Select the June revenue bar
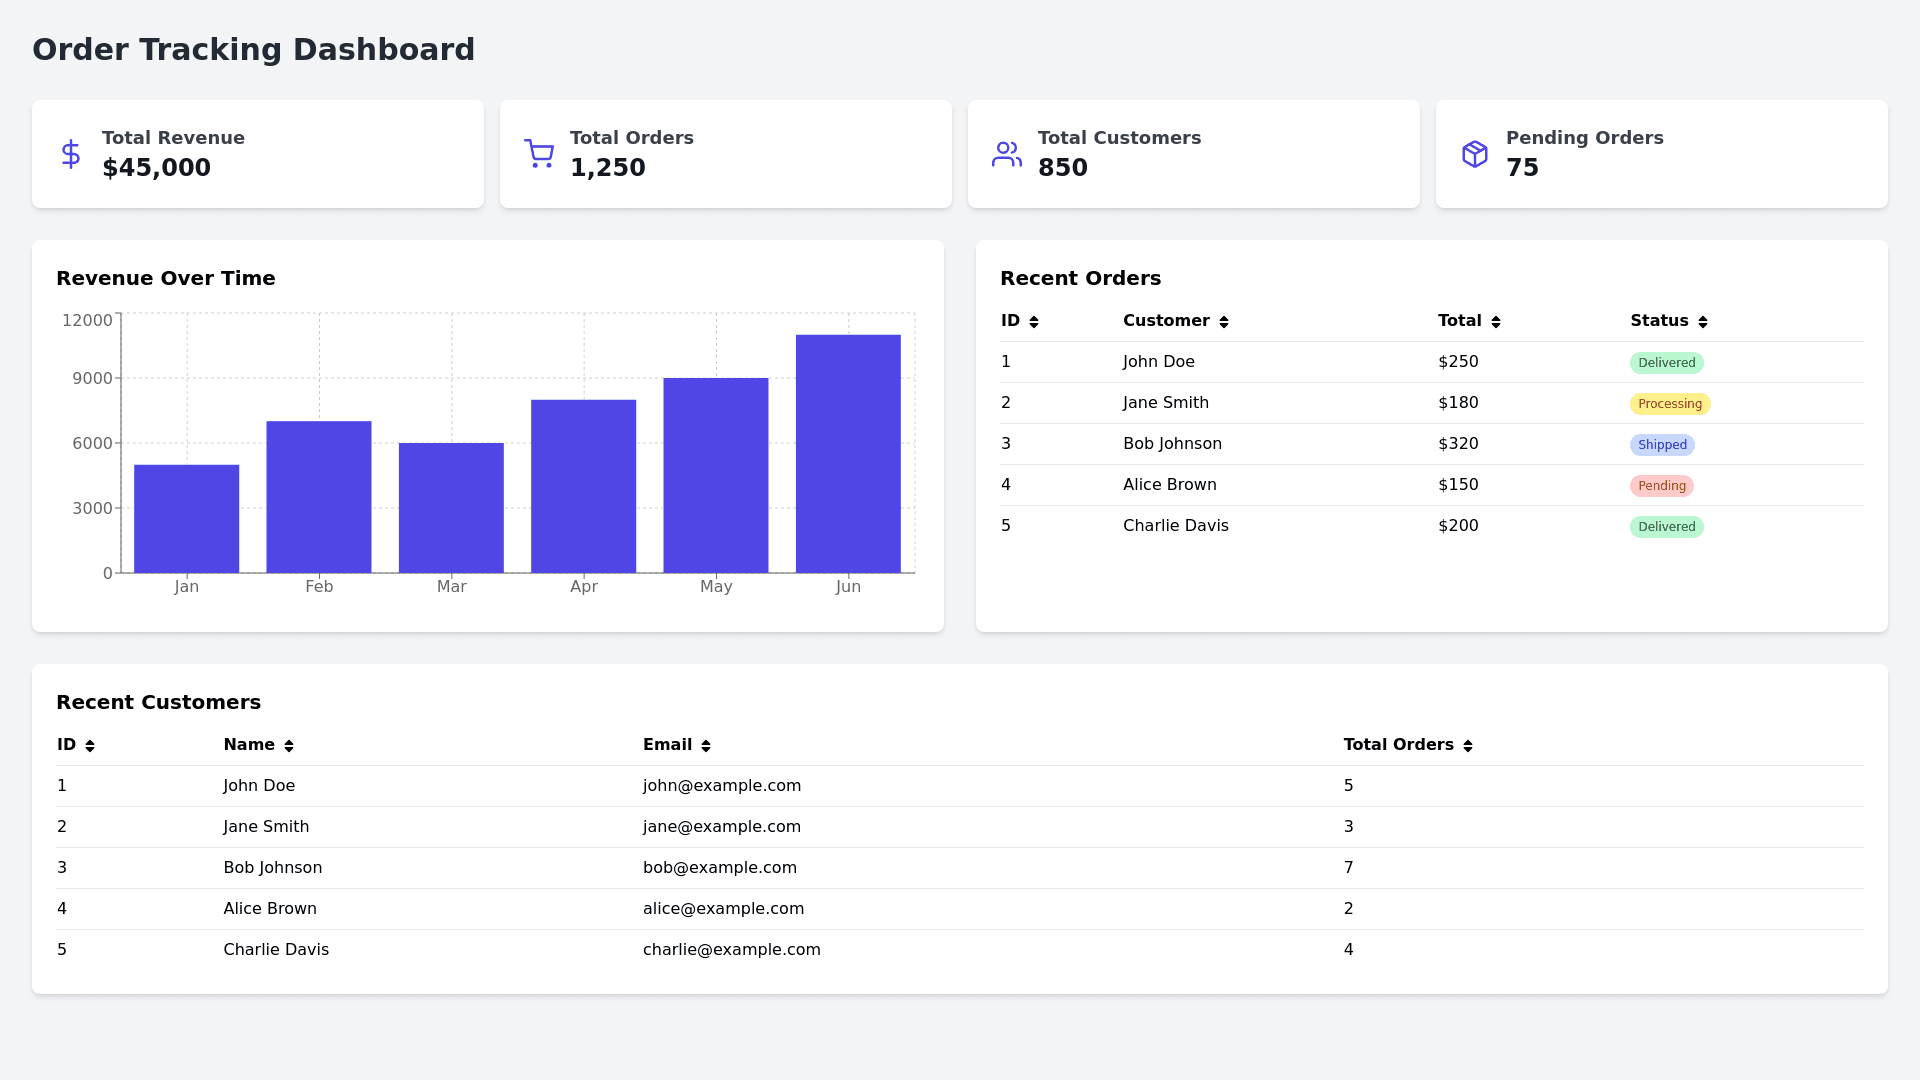 point(848,454)
